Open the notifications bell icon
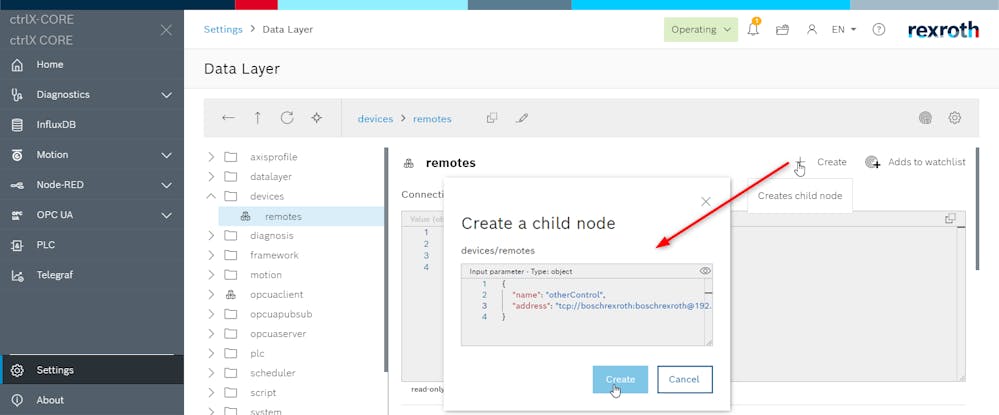Image resolution: width=999 pixels, height=415 pixels. [x=753, y=29]
